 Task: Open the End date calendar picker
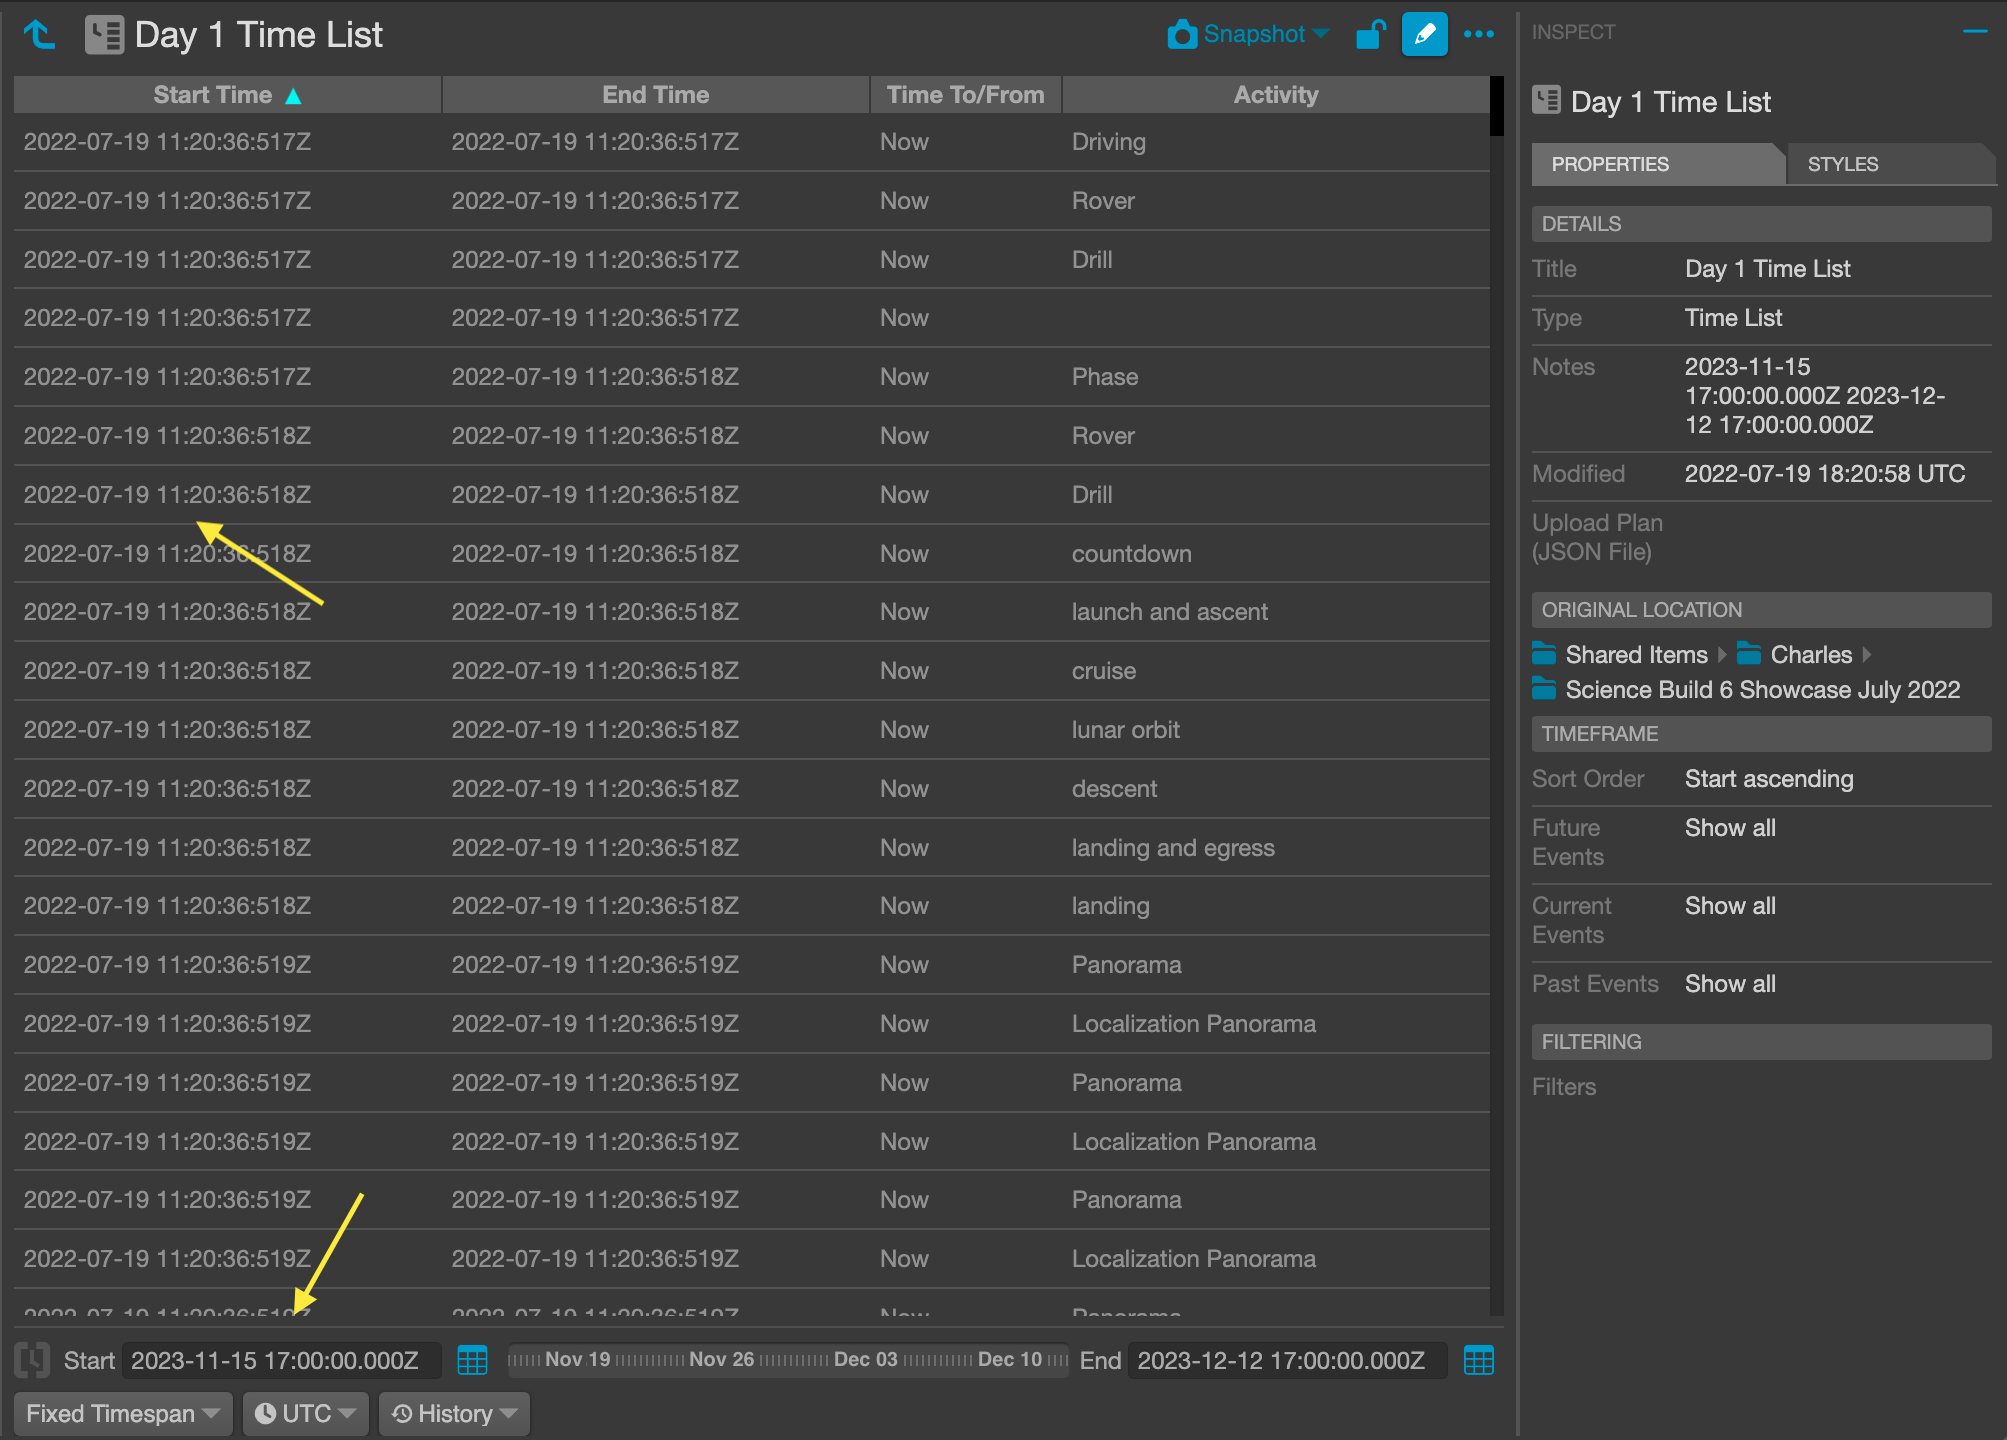(x=1478, y=1360)
